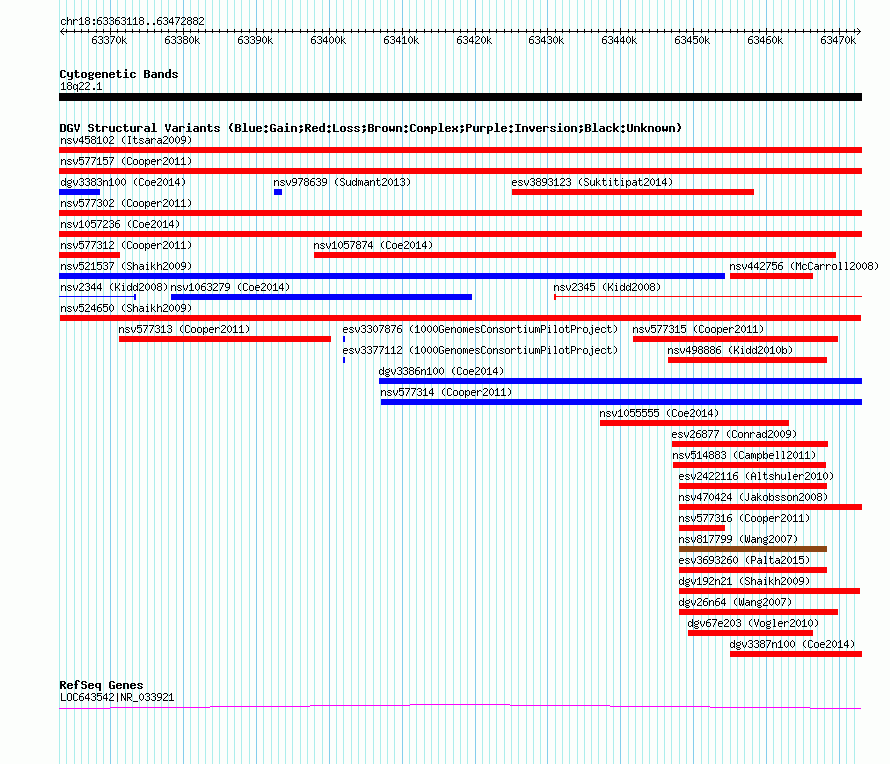The height and width of the screenshot is (764, 890).
Task: Click the black 18q22.1 cytogenetic band bar
Action: tap(460, 97)
